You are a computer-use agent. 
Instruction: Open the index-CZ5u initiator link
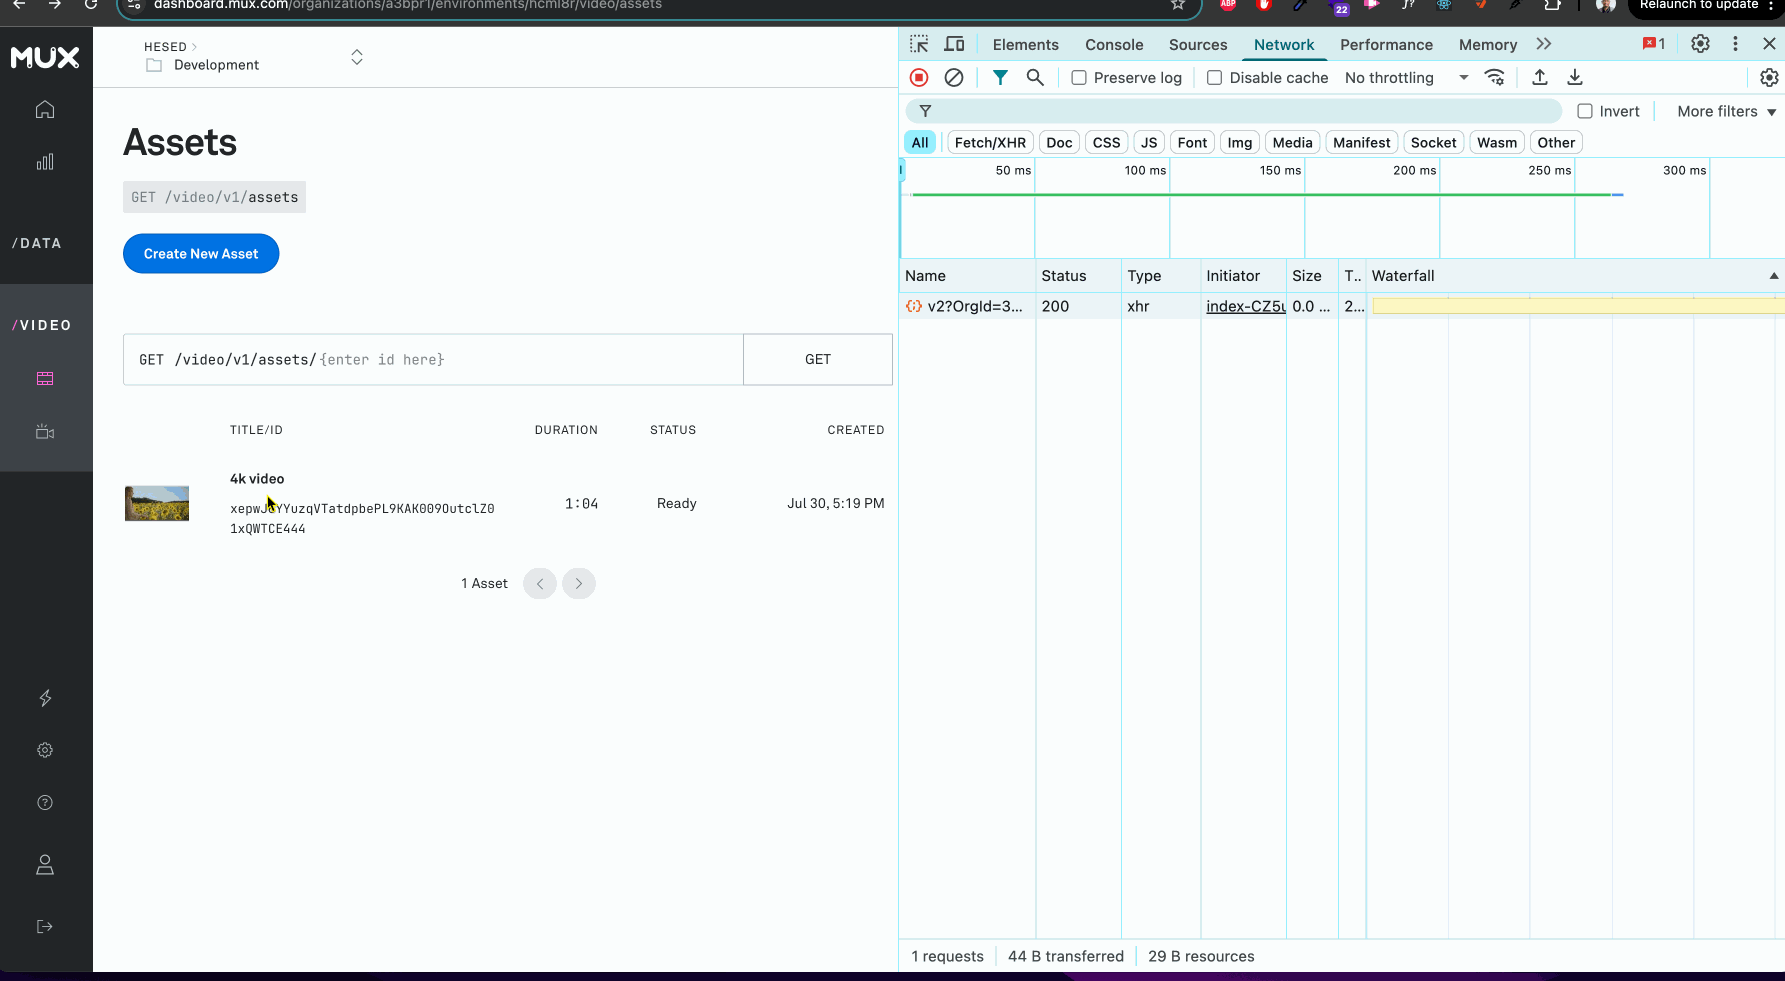pyautogui.click(x=1246, y=307)
